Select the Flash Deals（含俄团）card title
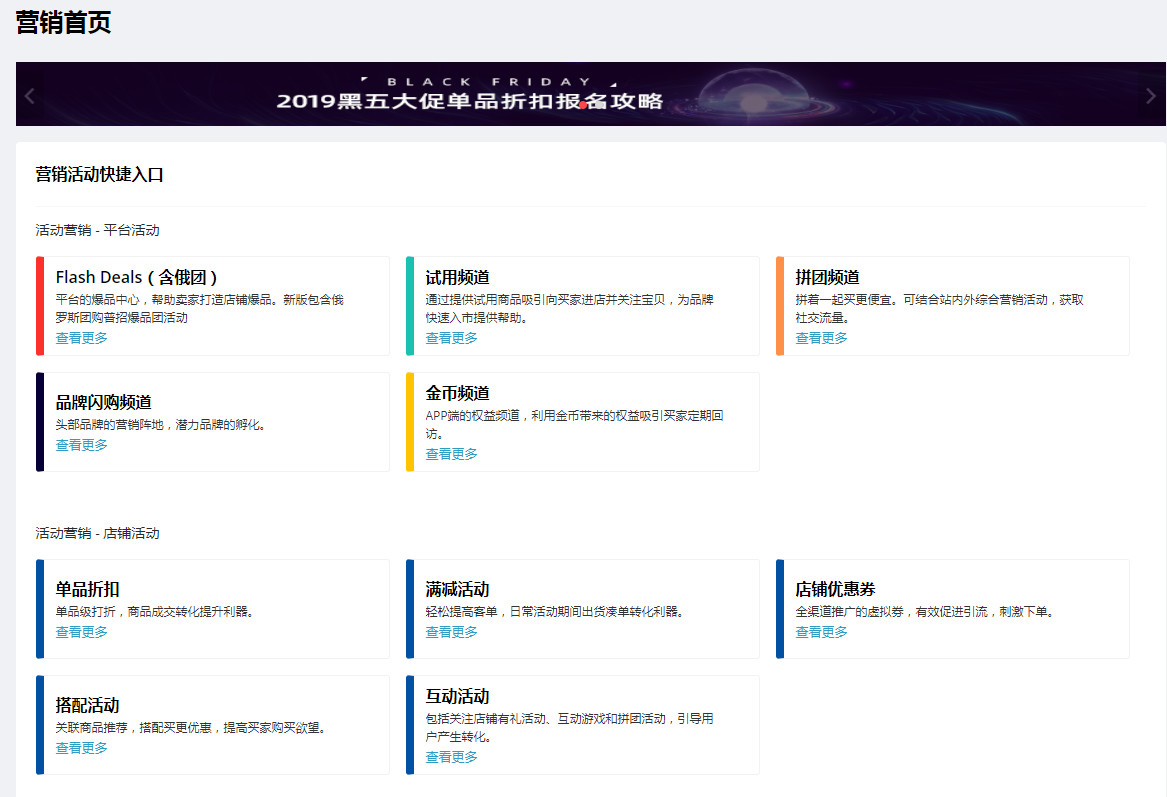This screenshot has height=797, width=1167. click(x=137, y=277)
